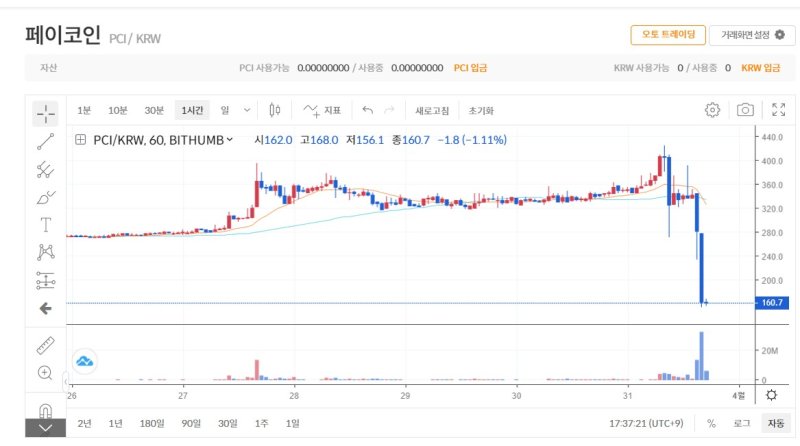This screenshot has width=800, height=446.
Task: Select the ruler measure tool
Action: [x=45, y=345]
